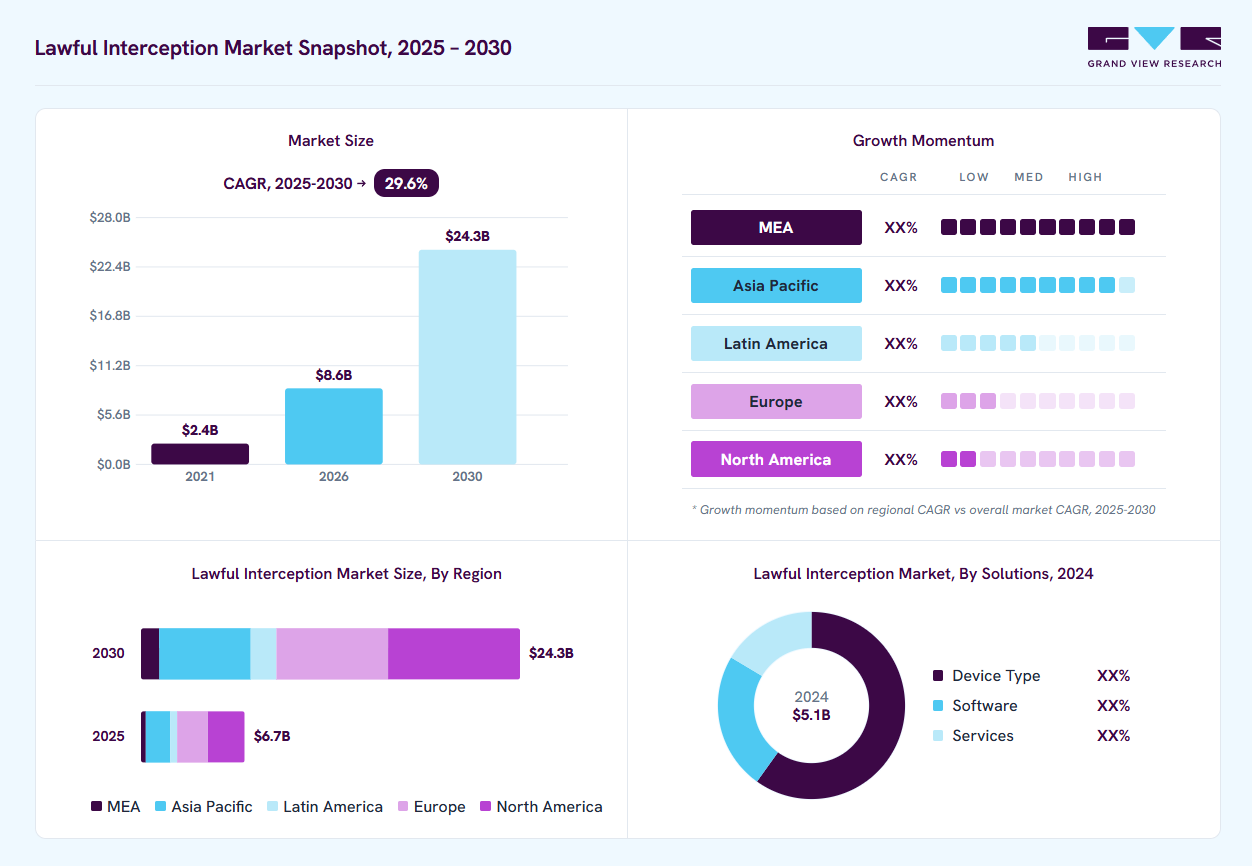Viewport: 1252px width, 866px height.
Task: Click the MEA XX% CAGR value
Action: pos(901,228)
